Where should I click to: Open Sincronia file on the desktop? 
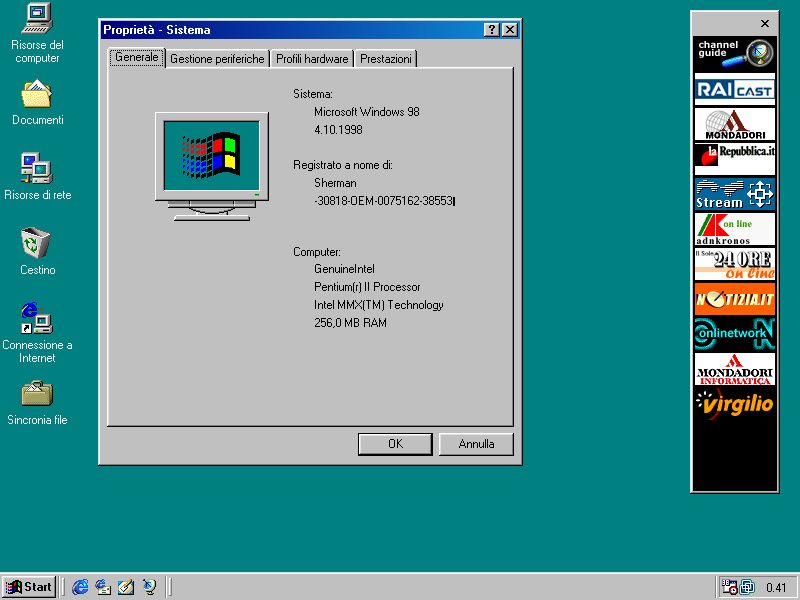pyautogui.click(x=37, y=395)
